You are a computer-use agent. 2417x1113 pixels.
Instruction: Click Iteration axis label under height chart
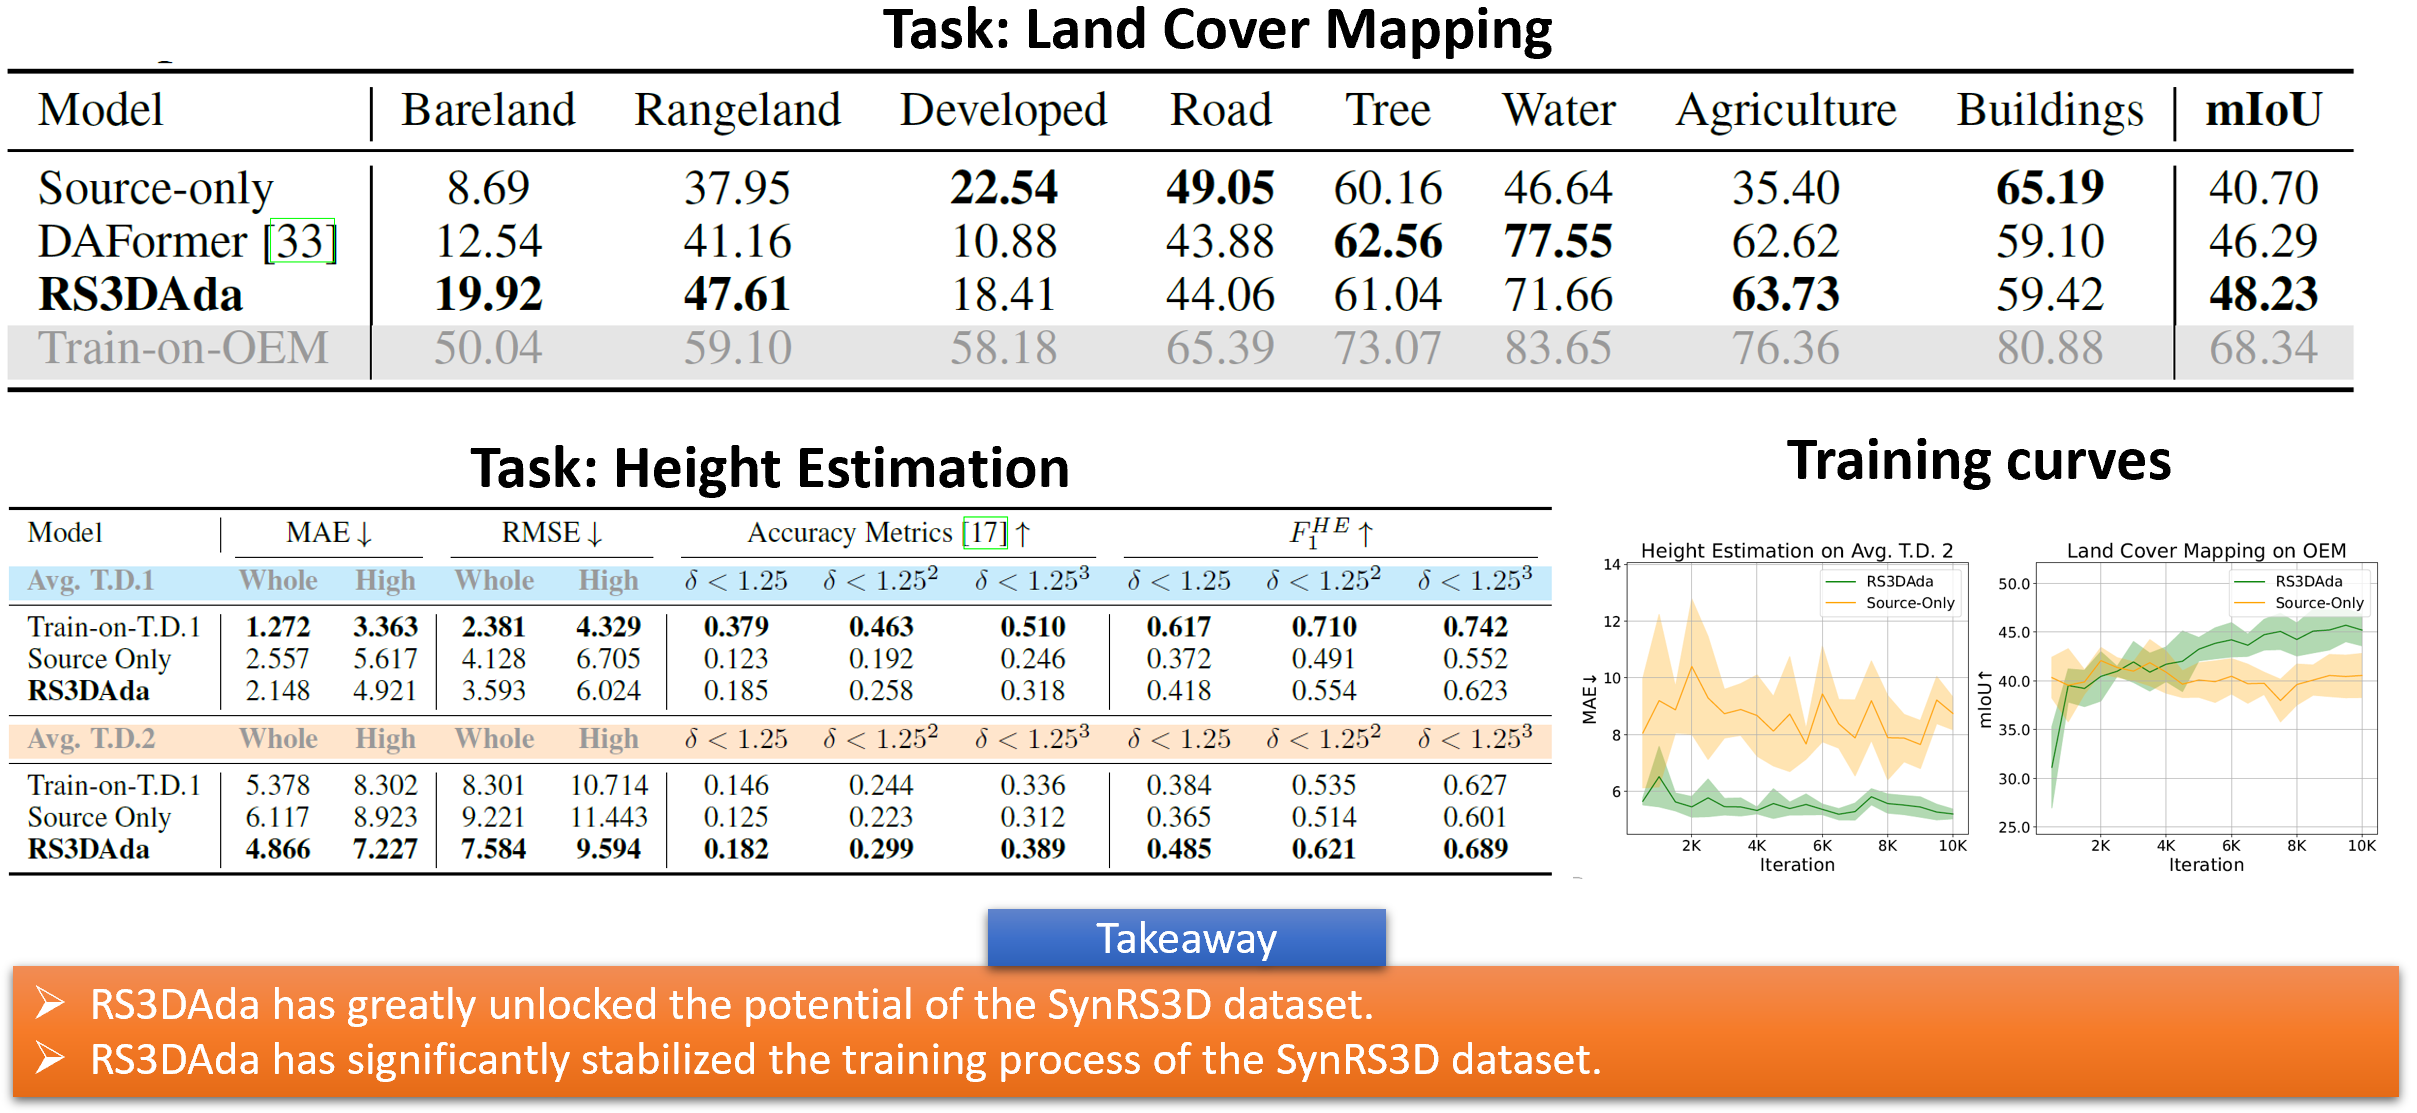pyautogui.click(x=1797, y=865)
